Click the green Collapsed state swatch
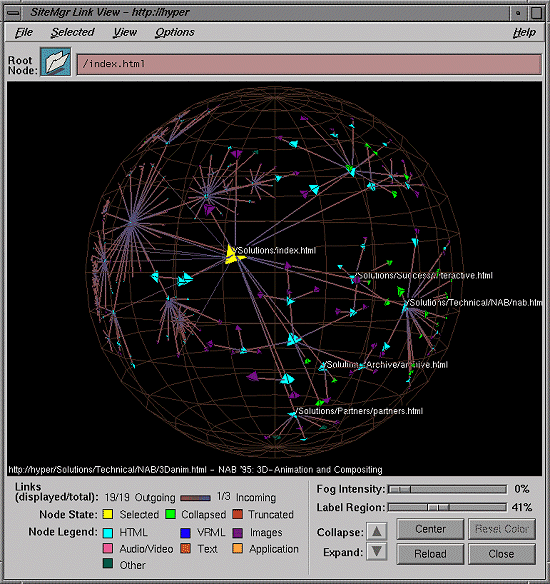 (x=170, y=514)
